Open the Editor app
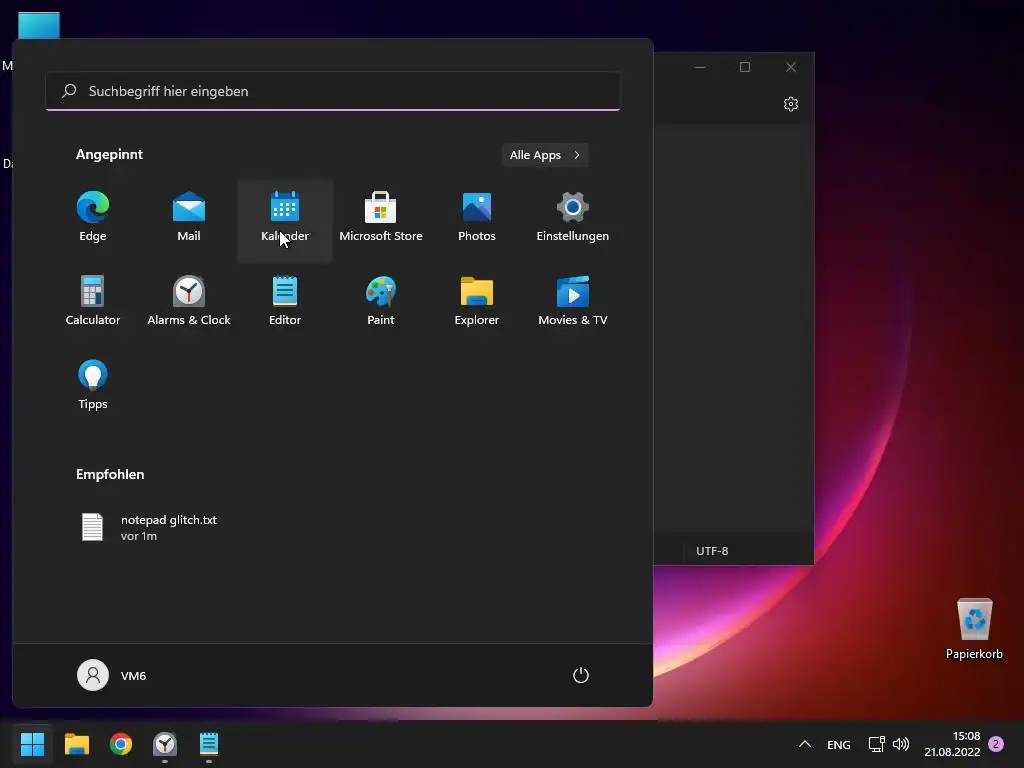This screenshot has width=1024, height=768. point(285,302)
